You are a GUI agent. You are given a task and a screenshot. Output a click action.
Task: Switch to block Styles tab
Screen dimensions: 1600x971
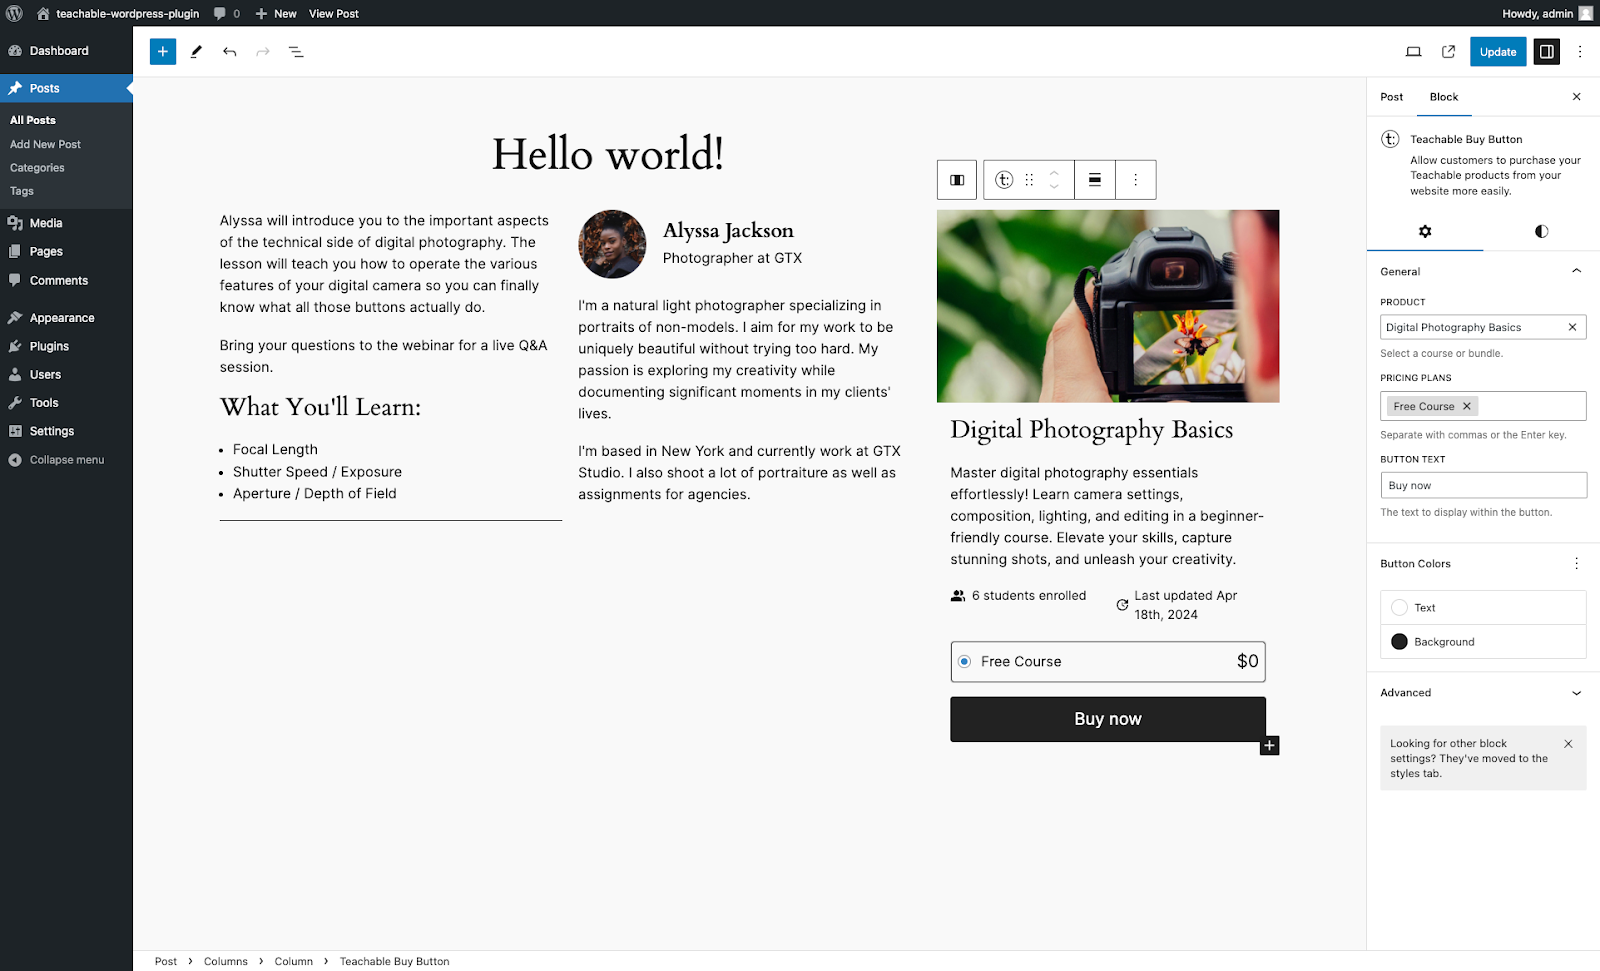click(1541, 231)
